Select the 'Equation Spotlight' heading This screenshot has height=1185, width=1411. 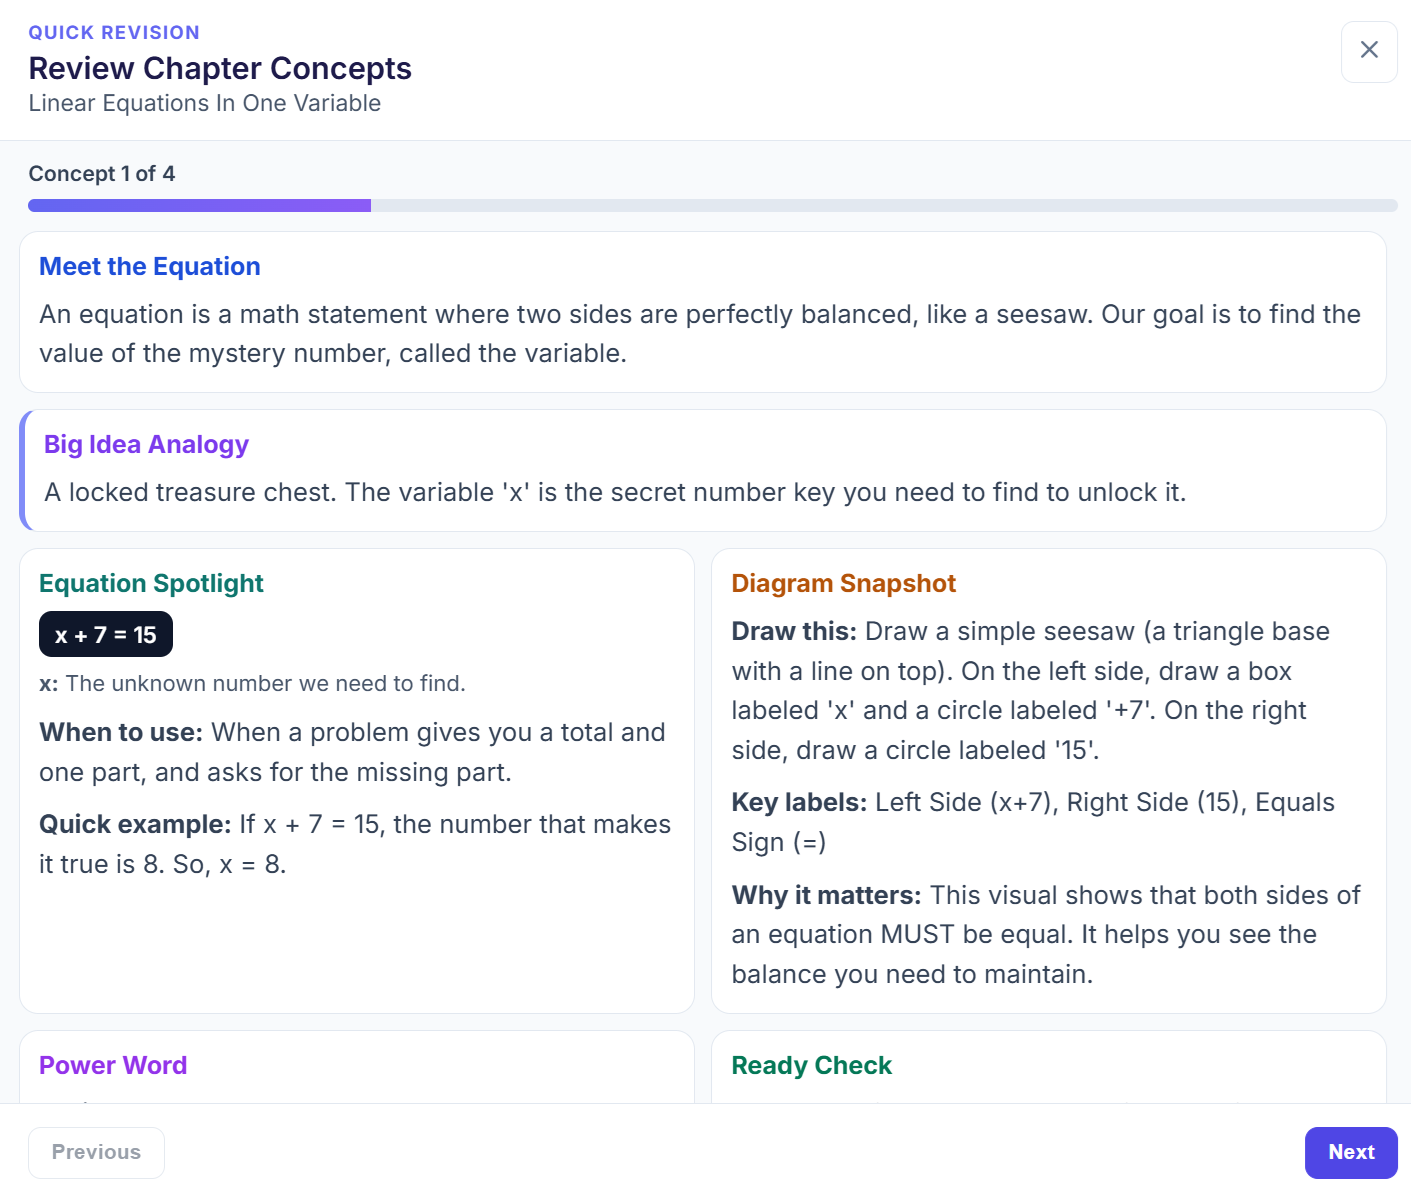pos(151,583)
